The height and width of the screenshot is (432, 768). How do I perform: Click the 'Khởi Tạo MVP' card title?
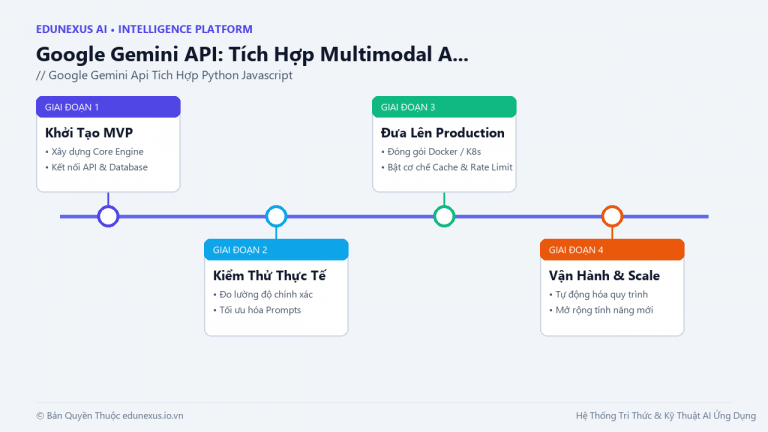(89, 133)
